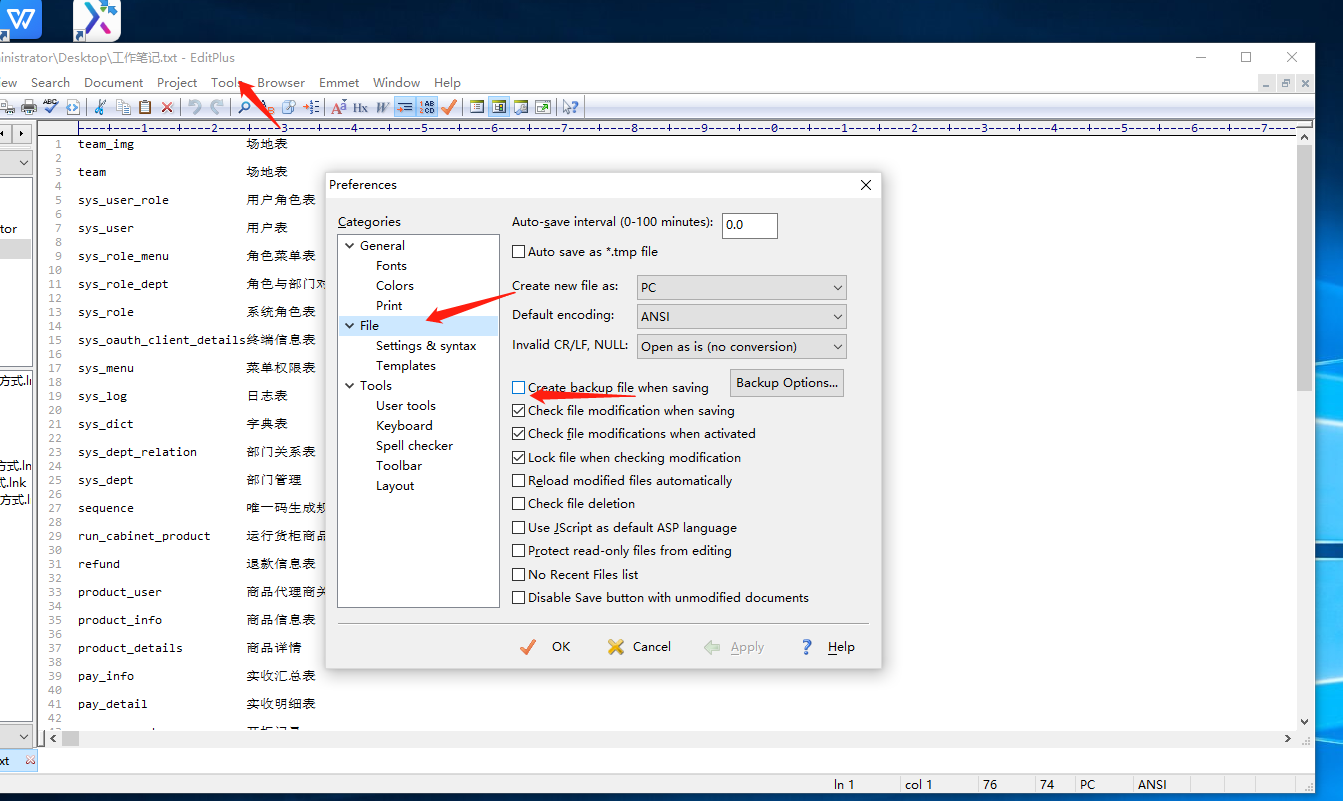Image resolution: width=1343 pixels, height=801 pixels.
Task: Open the blue X-logo desktop shortcut
Action: click(98, 19)
